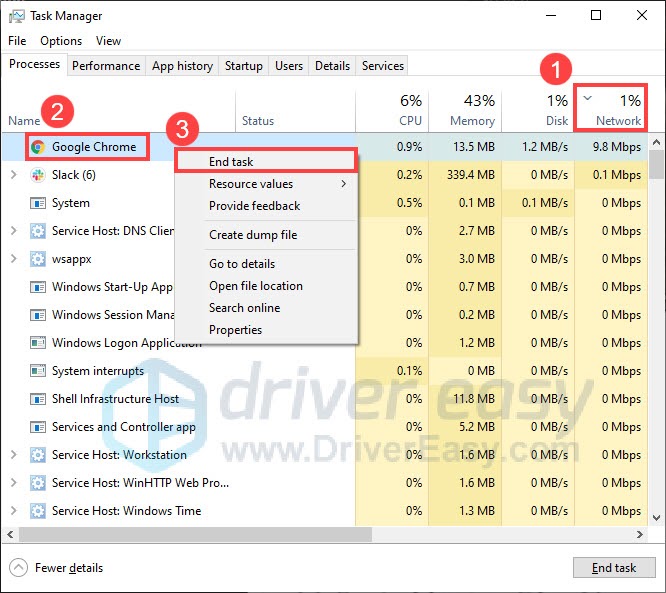Click Chrome network value 9.8 Mbps

pos(617,147)
